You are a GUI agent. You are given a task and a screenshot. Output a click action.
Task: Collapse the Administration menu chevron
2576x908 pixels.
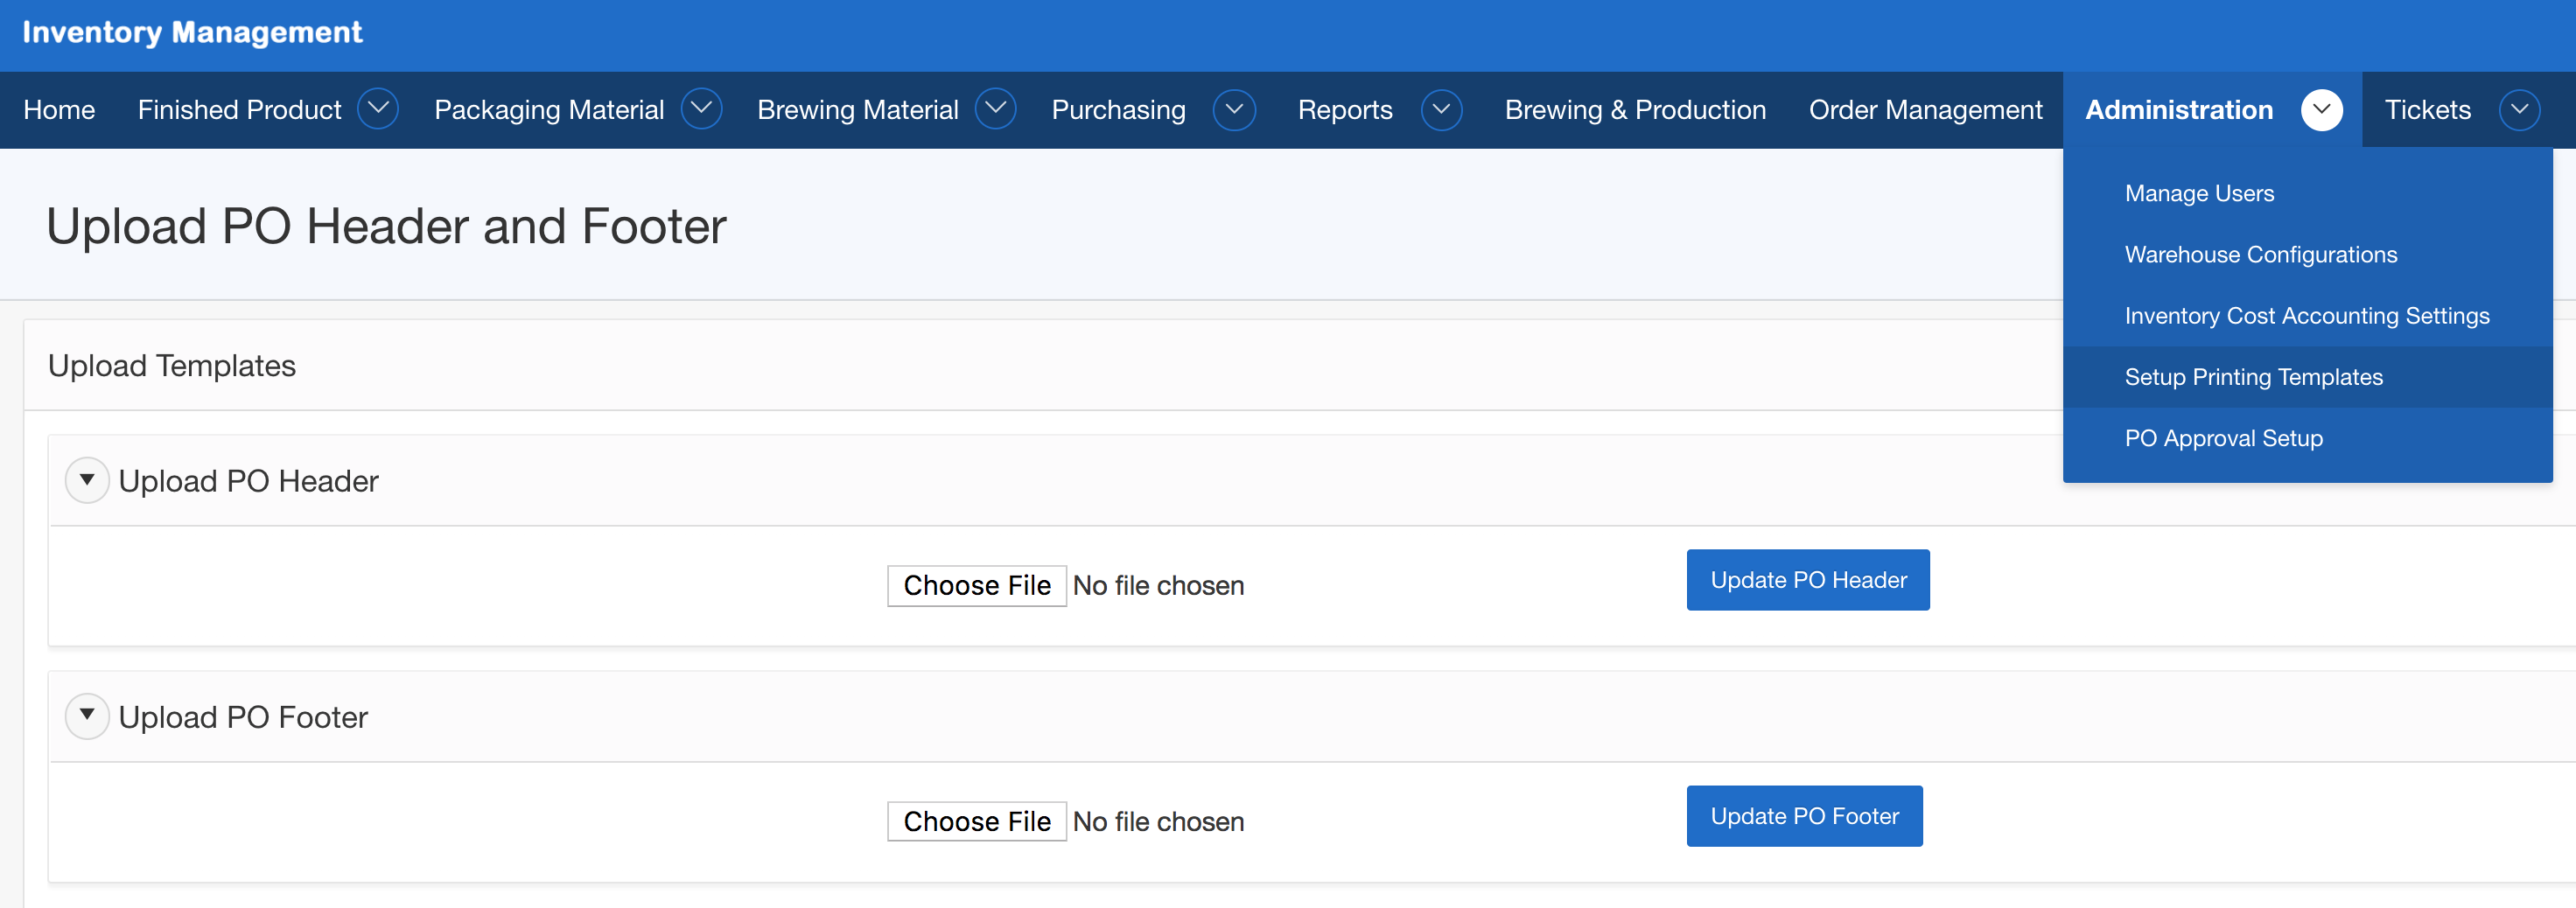click(2321, 109)
